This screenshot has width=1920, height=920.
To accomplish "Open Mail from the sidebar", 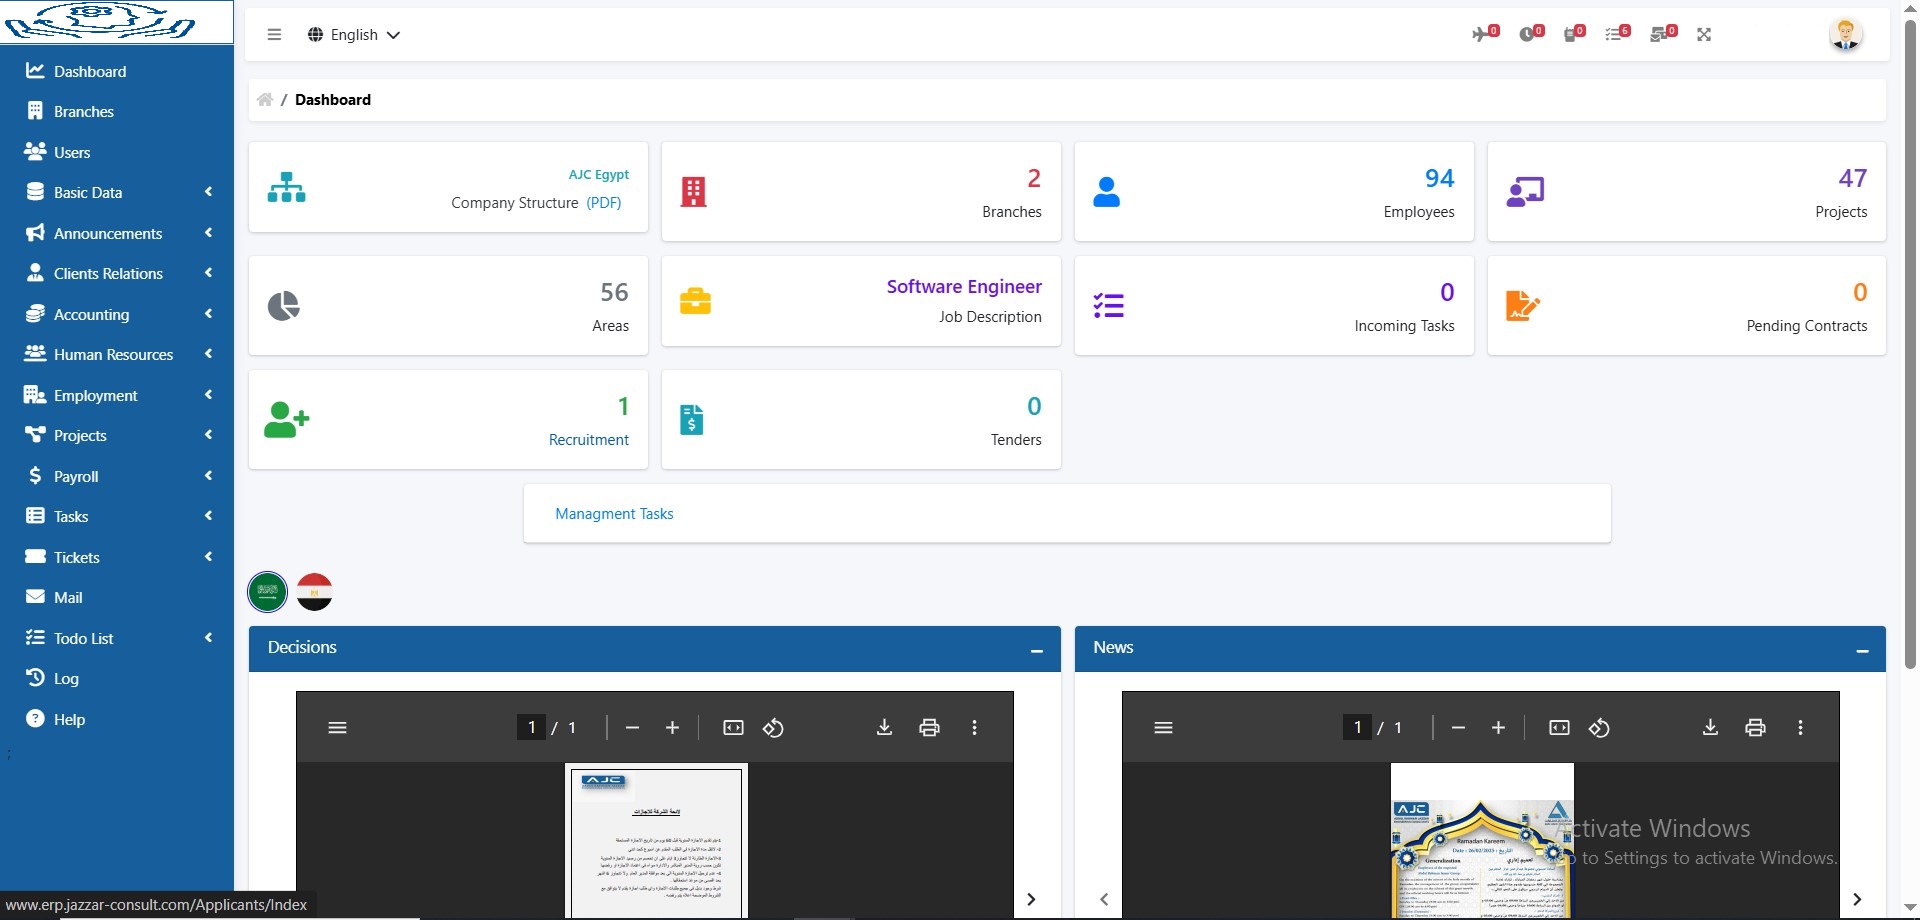I will 68,598.
